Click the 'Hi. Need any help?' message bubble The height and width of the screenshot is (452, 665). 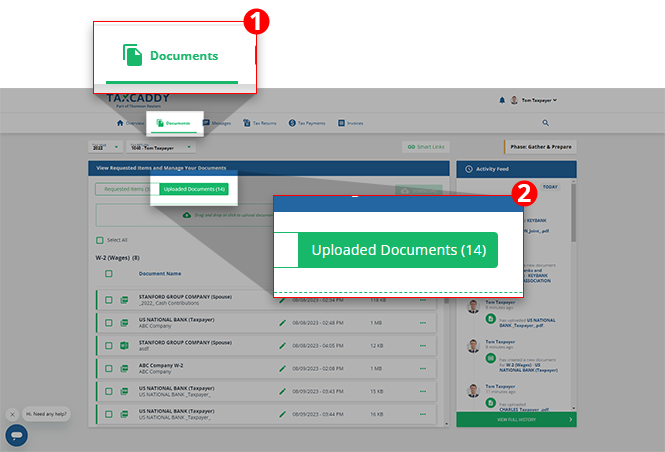pos(47,414)
